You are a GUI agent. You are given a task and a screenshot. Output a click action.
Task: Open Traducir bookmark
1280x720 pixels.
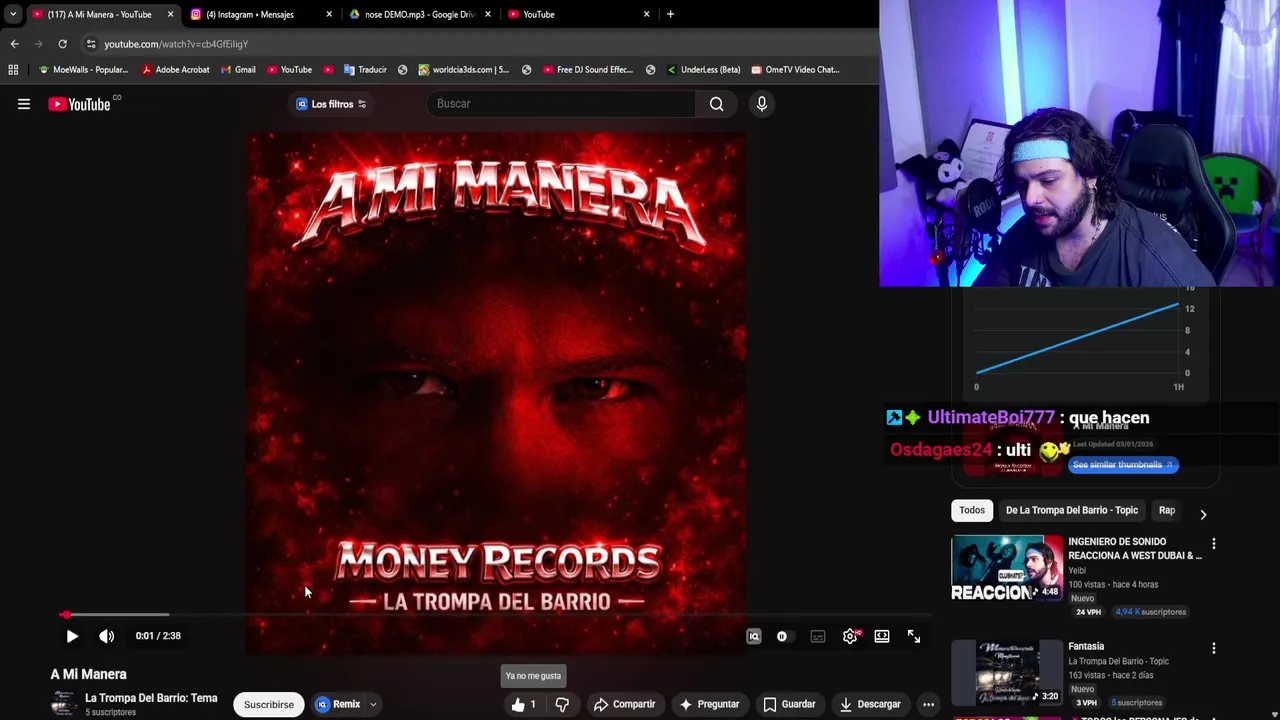[365, 70]
